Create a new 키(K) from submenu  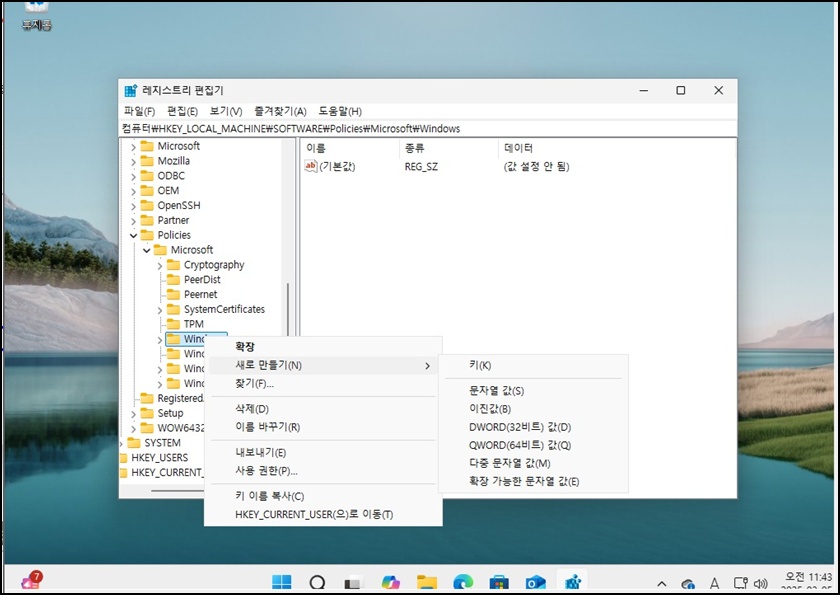(534, 365)
